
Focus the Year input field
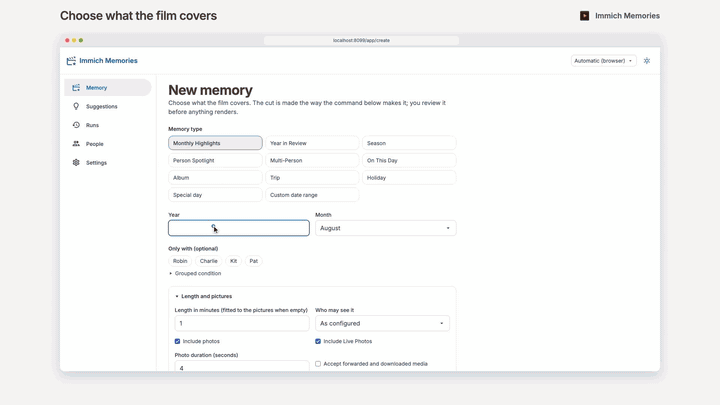tap(239, 228)
